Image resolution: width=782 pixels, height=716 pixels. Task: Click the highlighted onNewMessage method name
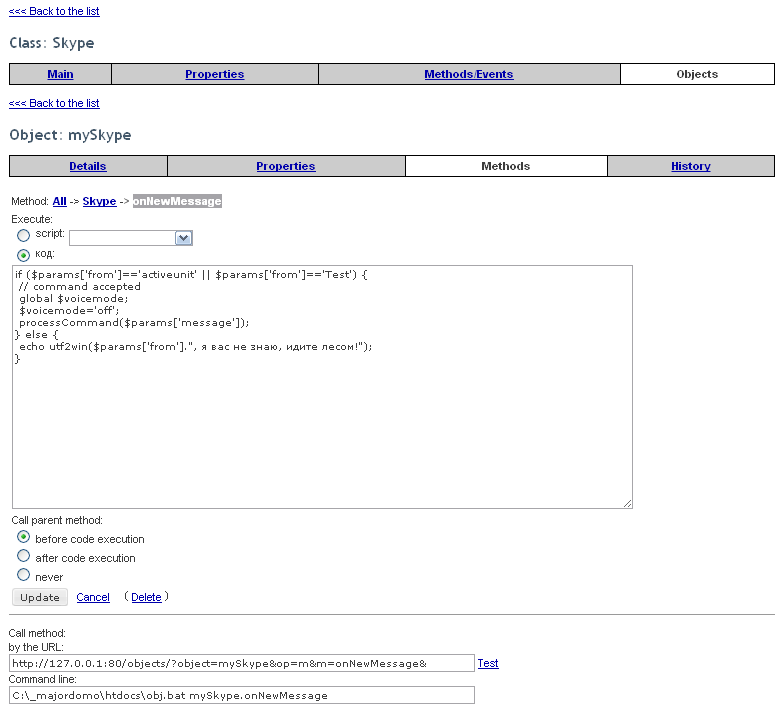click(x=177, y=201)
